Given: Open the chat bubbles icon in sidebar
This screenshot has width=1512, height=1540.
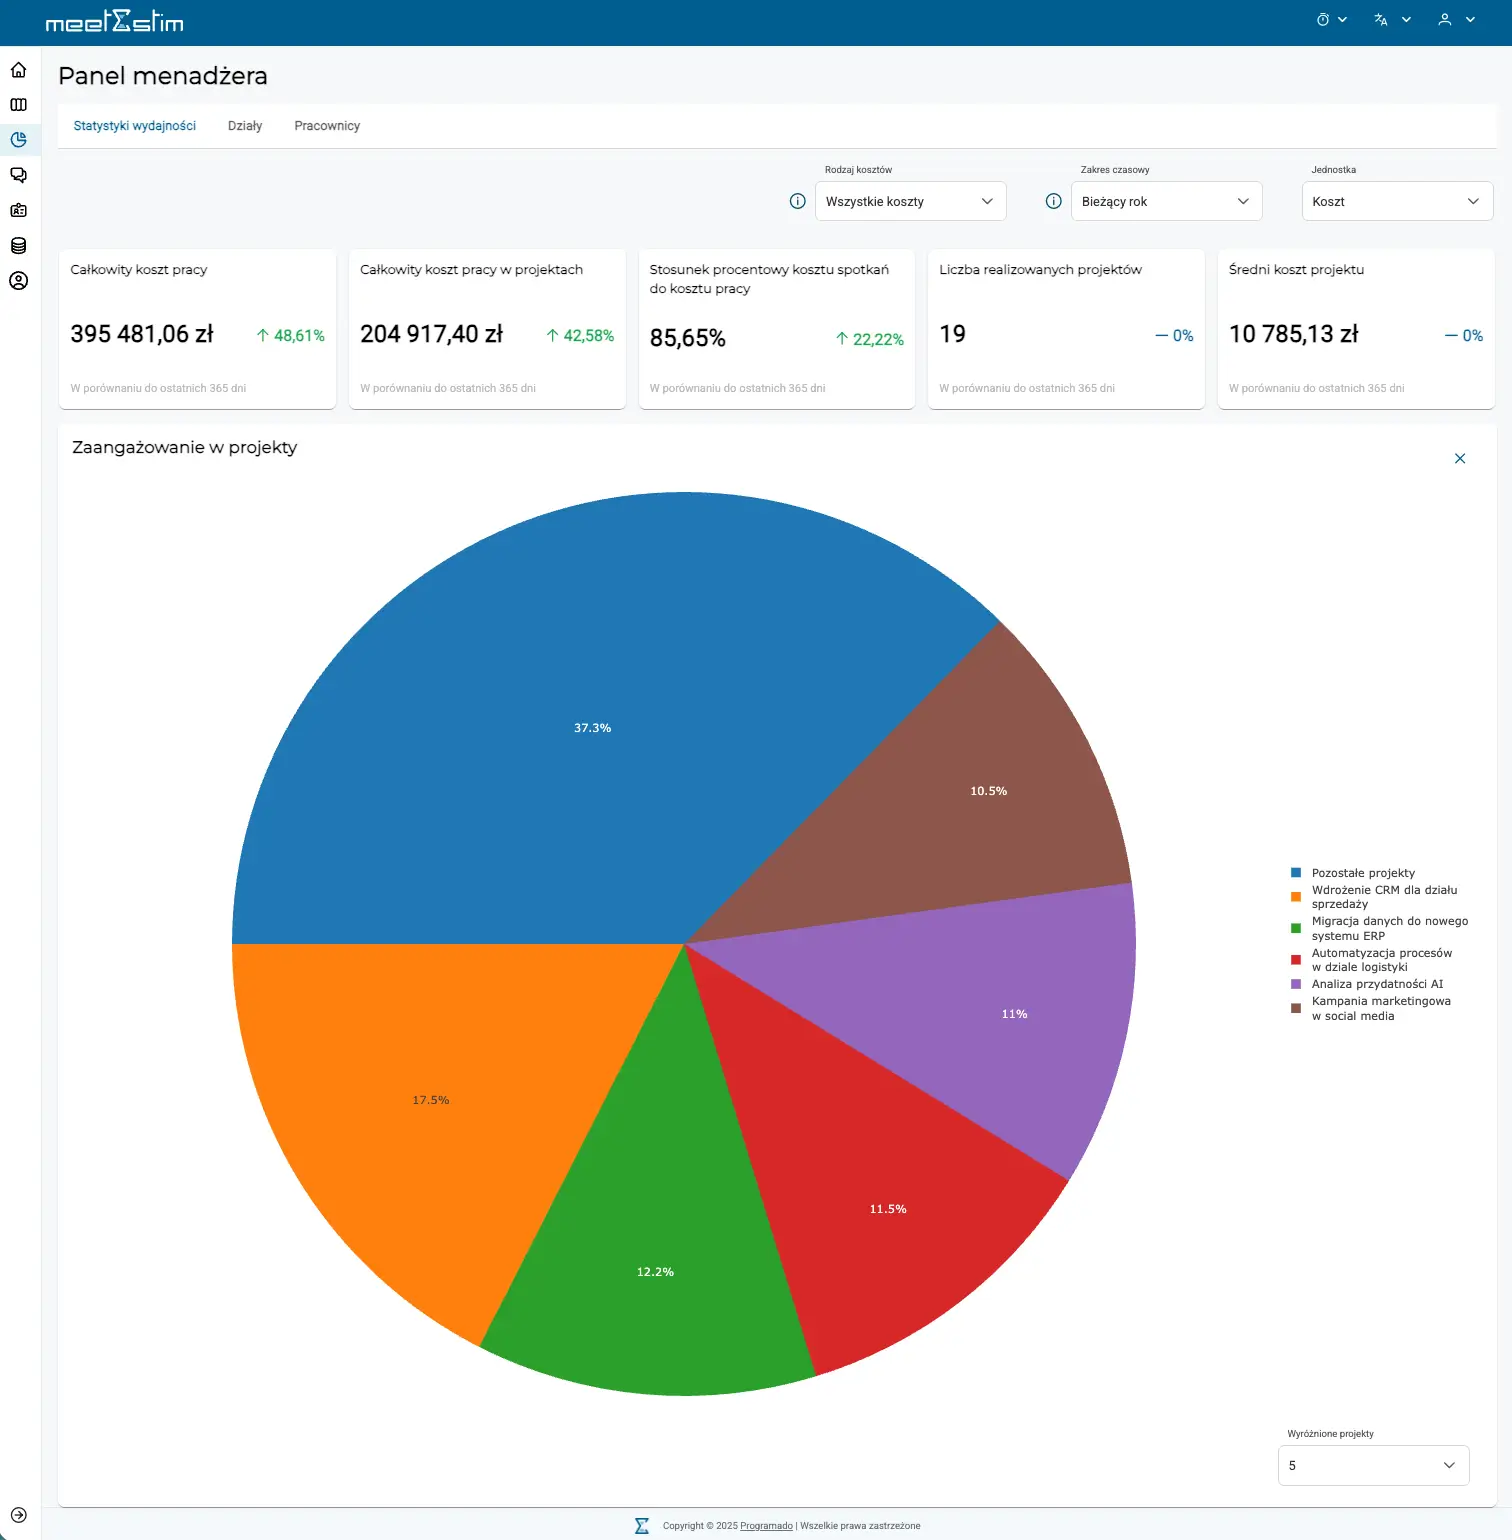Looking at the screenshot, I should (x=18, y=175).
